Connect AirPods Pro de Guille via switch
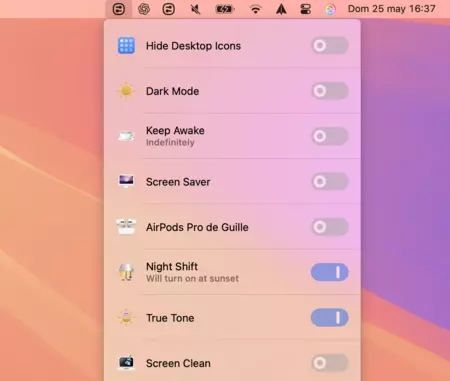Image resolution: width=450 pixels, height=381 pixels. pos(330,227)
